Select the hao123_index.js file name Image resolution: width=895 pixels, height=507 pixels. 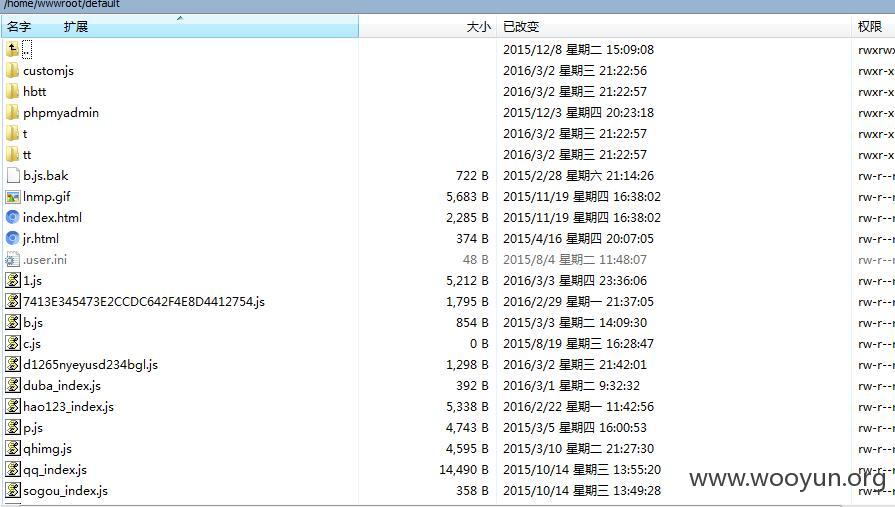pos(68,407)
